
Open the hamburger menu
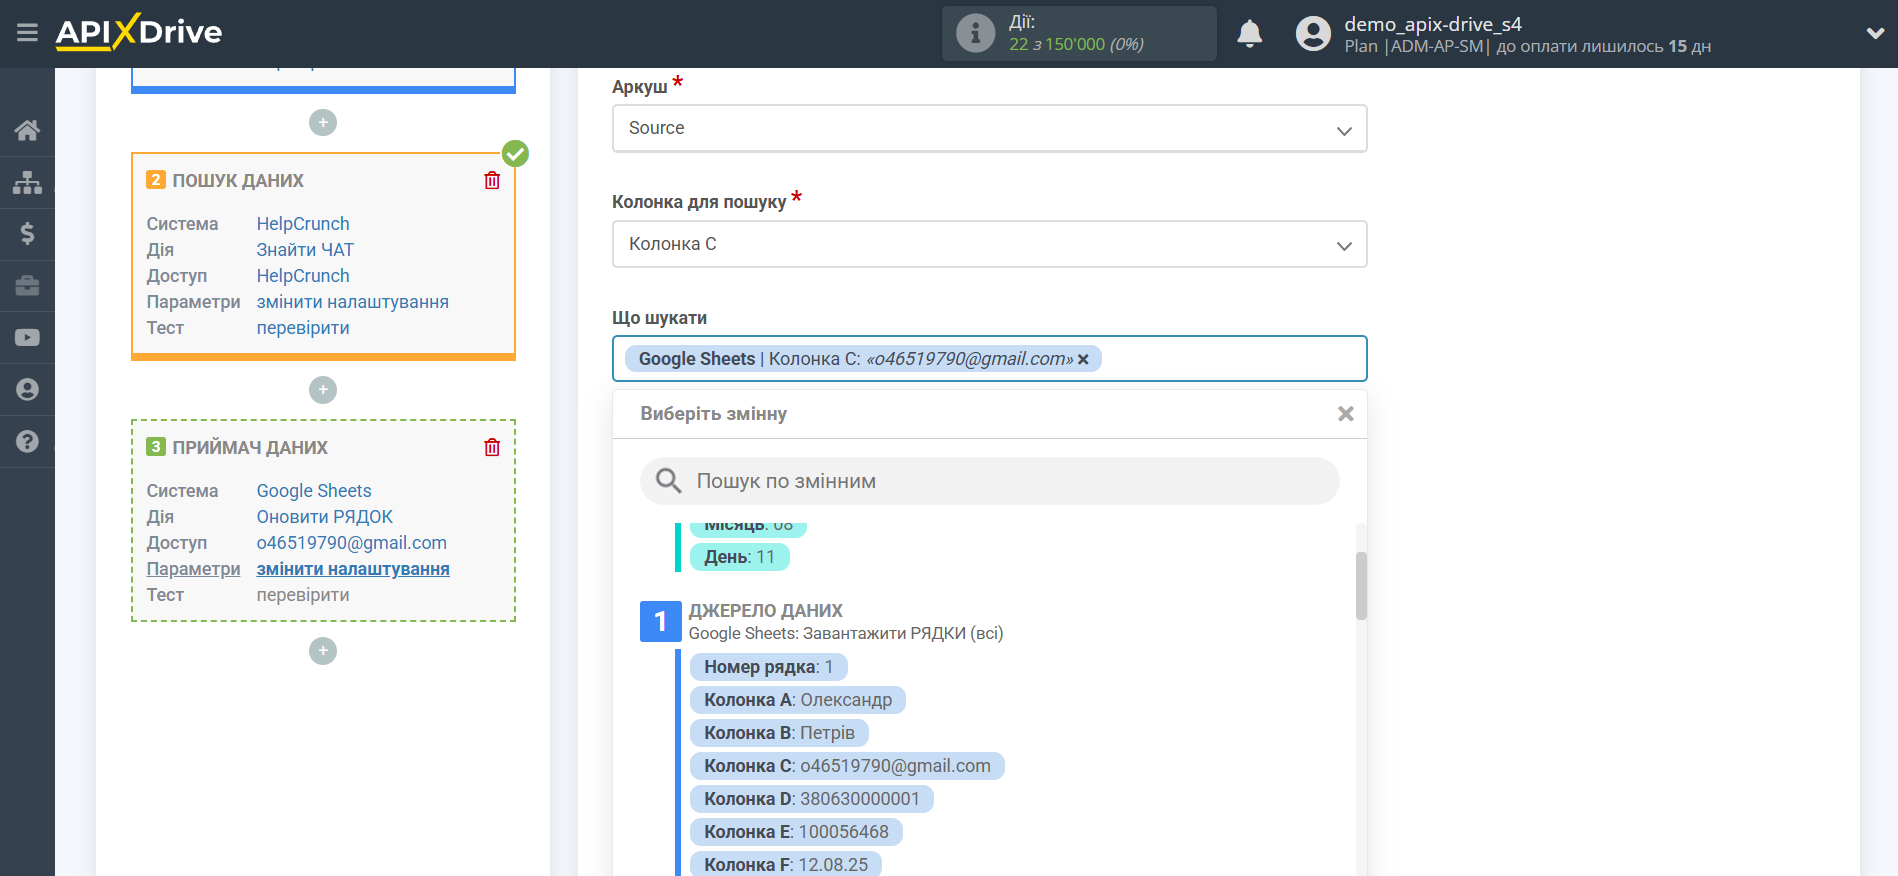pyautogui.click(x=27, y=33)
